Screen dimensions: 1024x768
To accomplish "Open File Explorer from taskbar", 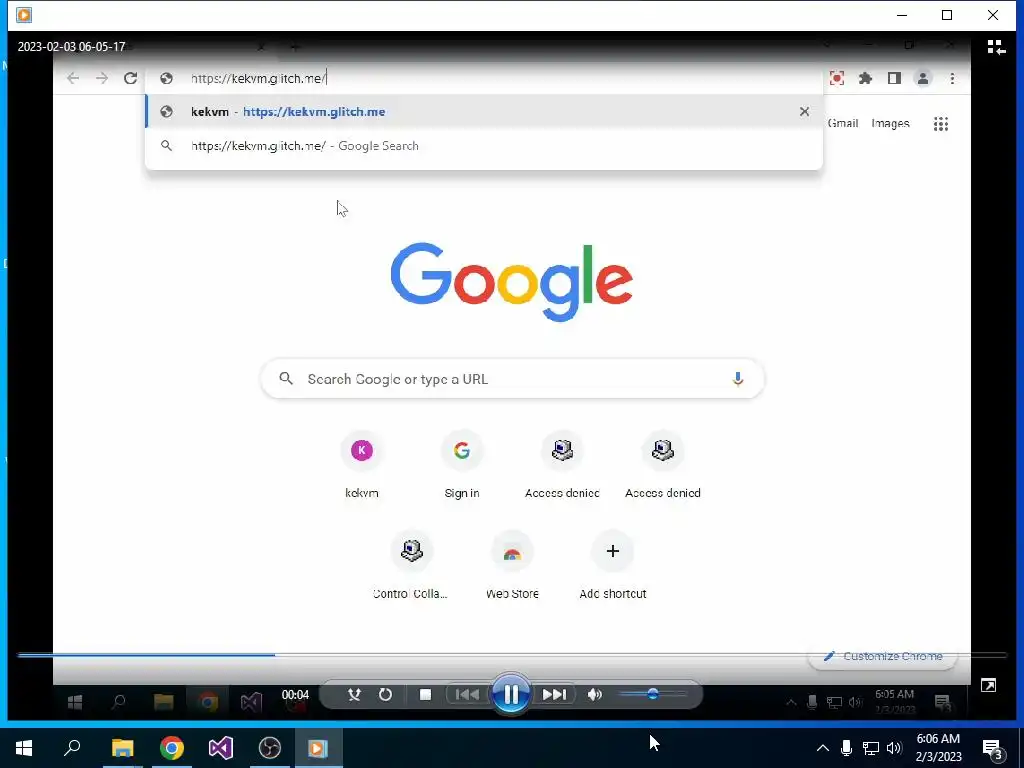I will point(122,748).
